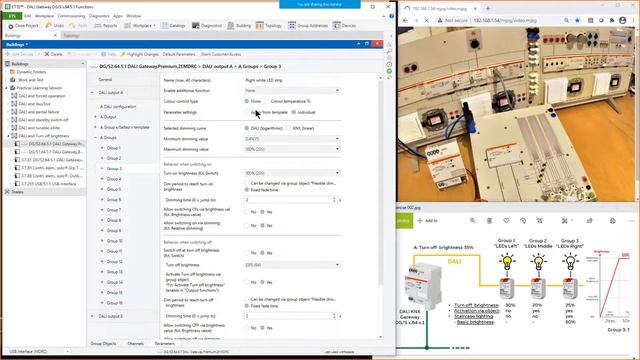This screenshot has height=360, width=640.
Task: Select DALI and tunable white item
Action: [39, 128]
